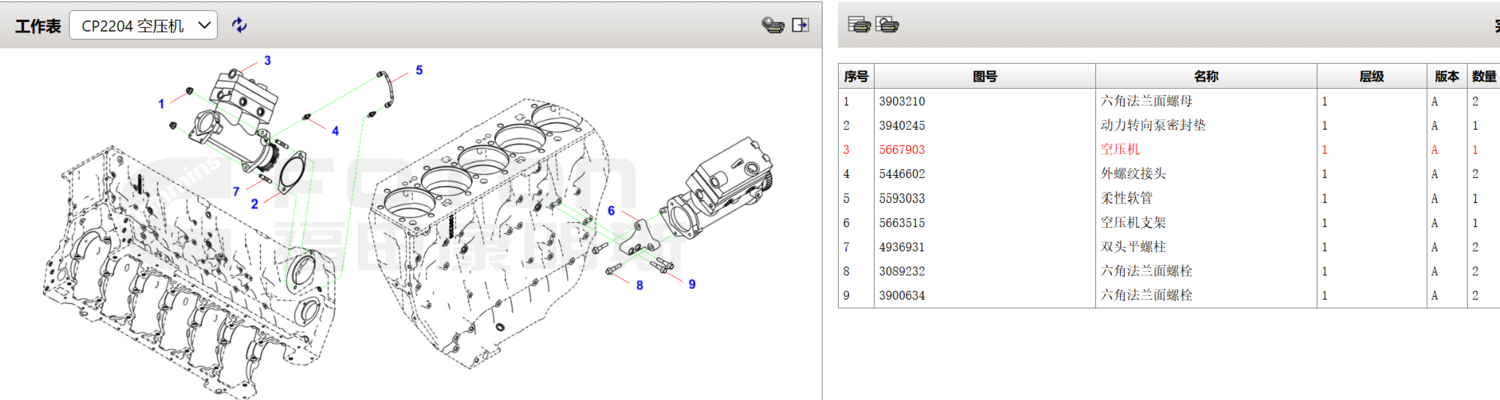
Task: Print parts list with picture icon
Action: point(886,25)
